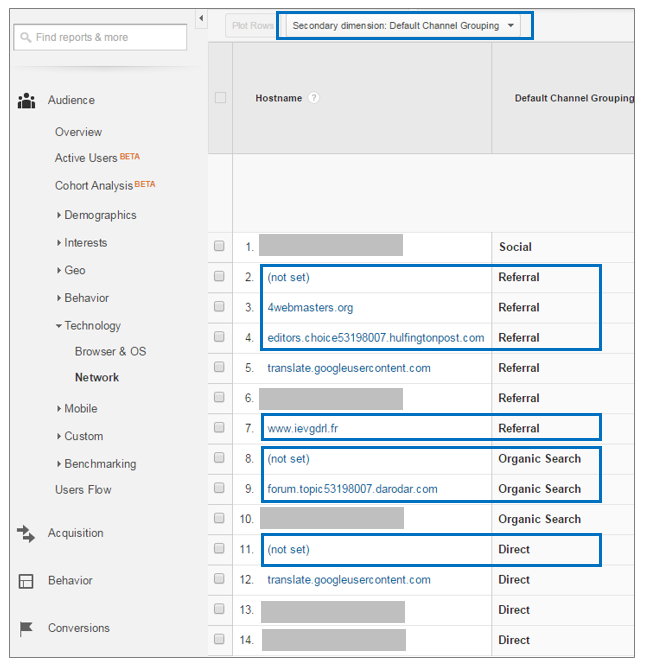655x669 pixels.
Task: Open the top-level Behavior section
Action: click(70, 581)
